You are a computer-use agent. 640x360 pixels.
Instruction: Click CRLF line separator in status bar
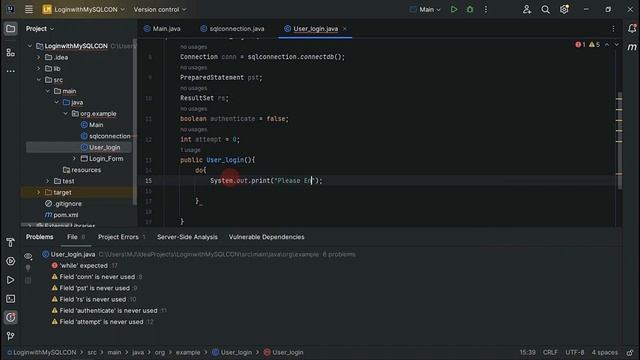550,352
